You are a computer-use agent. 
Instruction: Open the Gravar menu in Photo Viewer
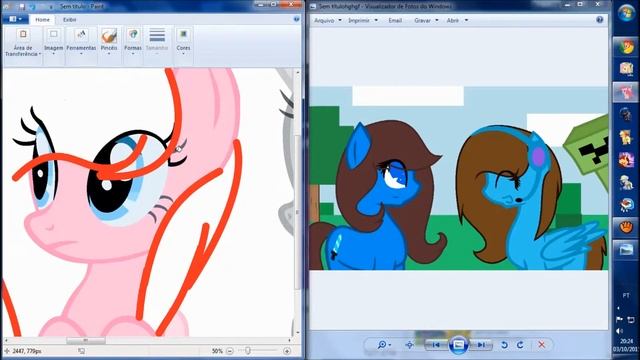tap(426, 20)
